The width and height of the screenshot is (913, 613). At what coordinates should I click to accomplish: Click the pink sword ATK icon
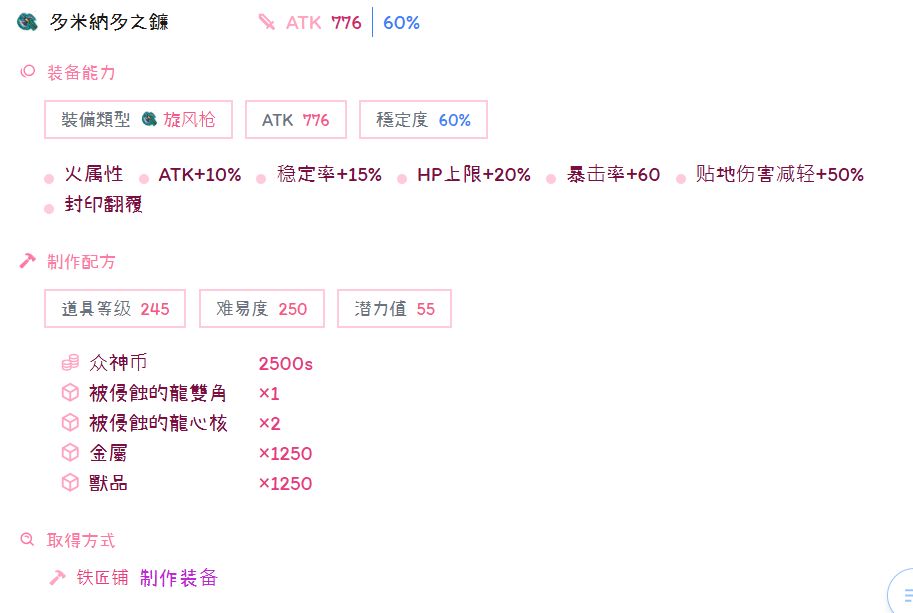tap(266, 22)
